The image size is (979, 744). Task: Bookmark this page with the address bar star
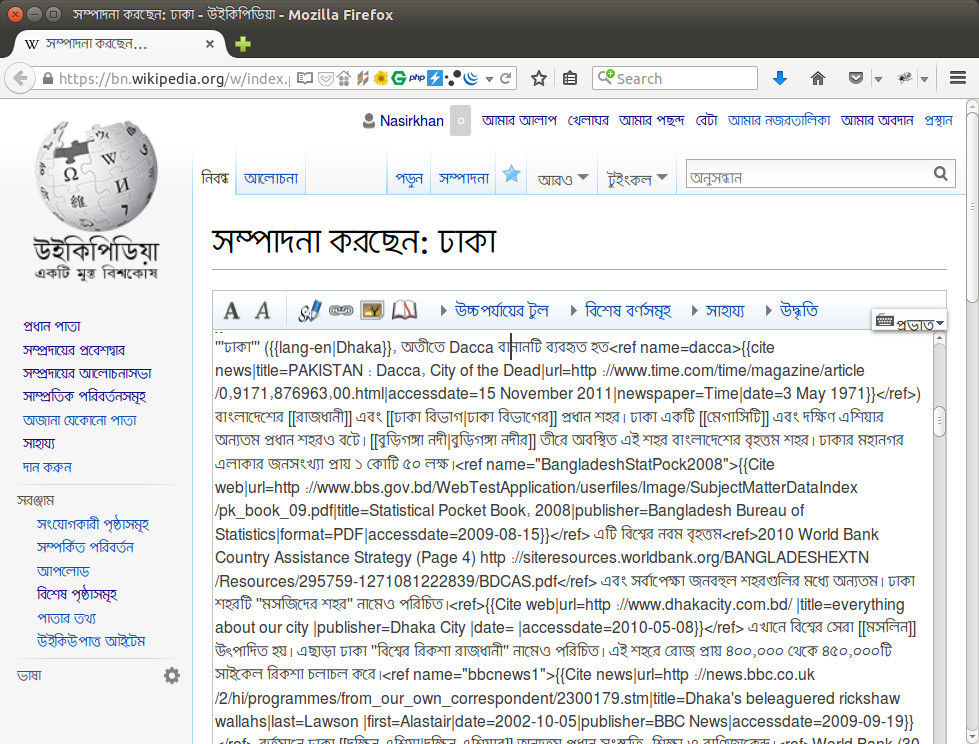click(x=538, y=77)
